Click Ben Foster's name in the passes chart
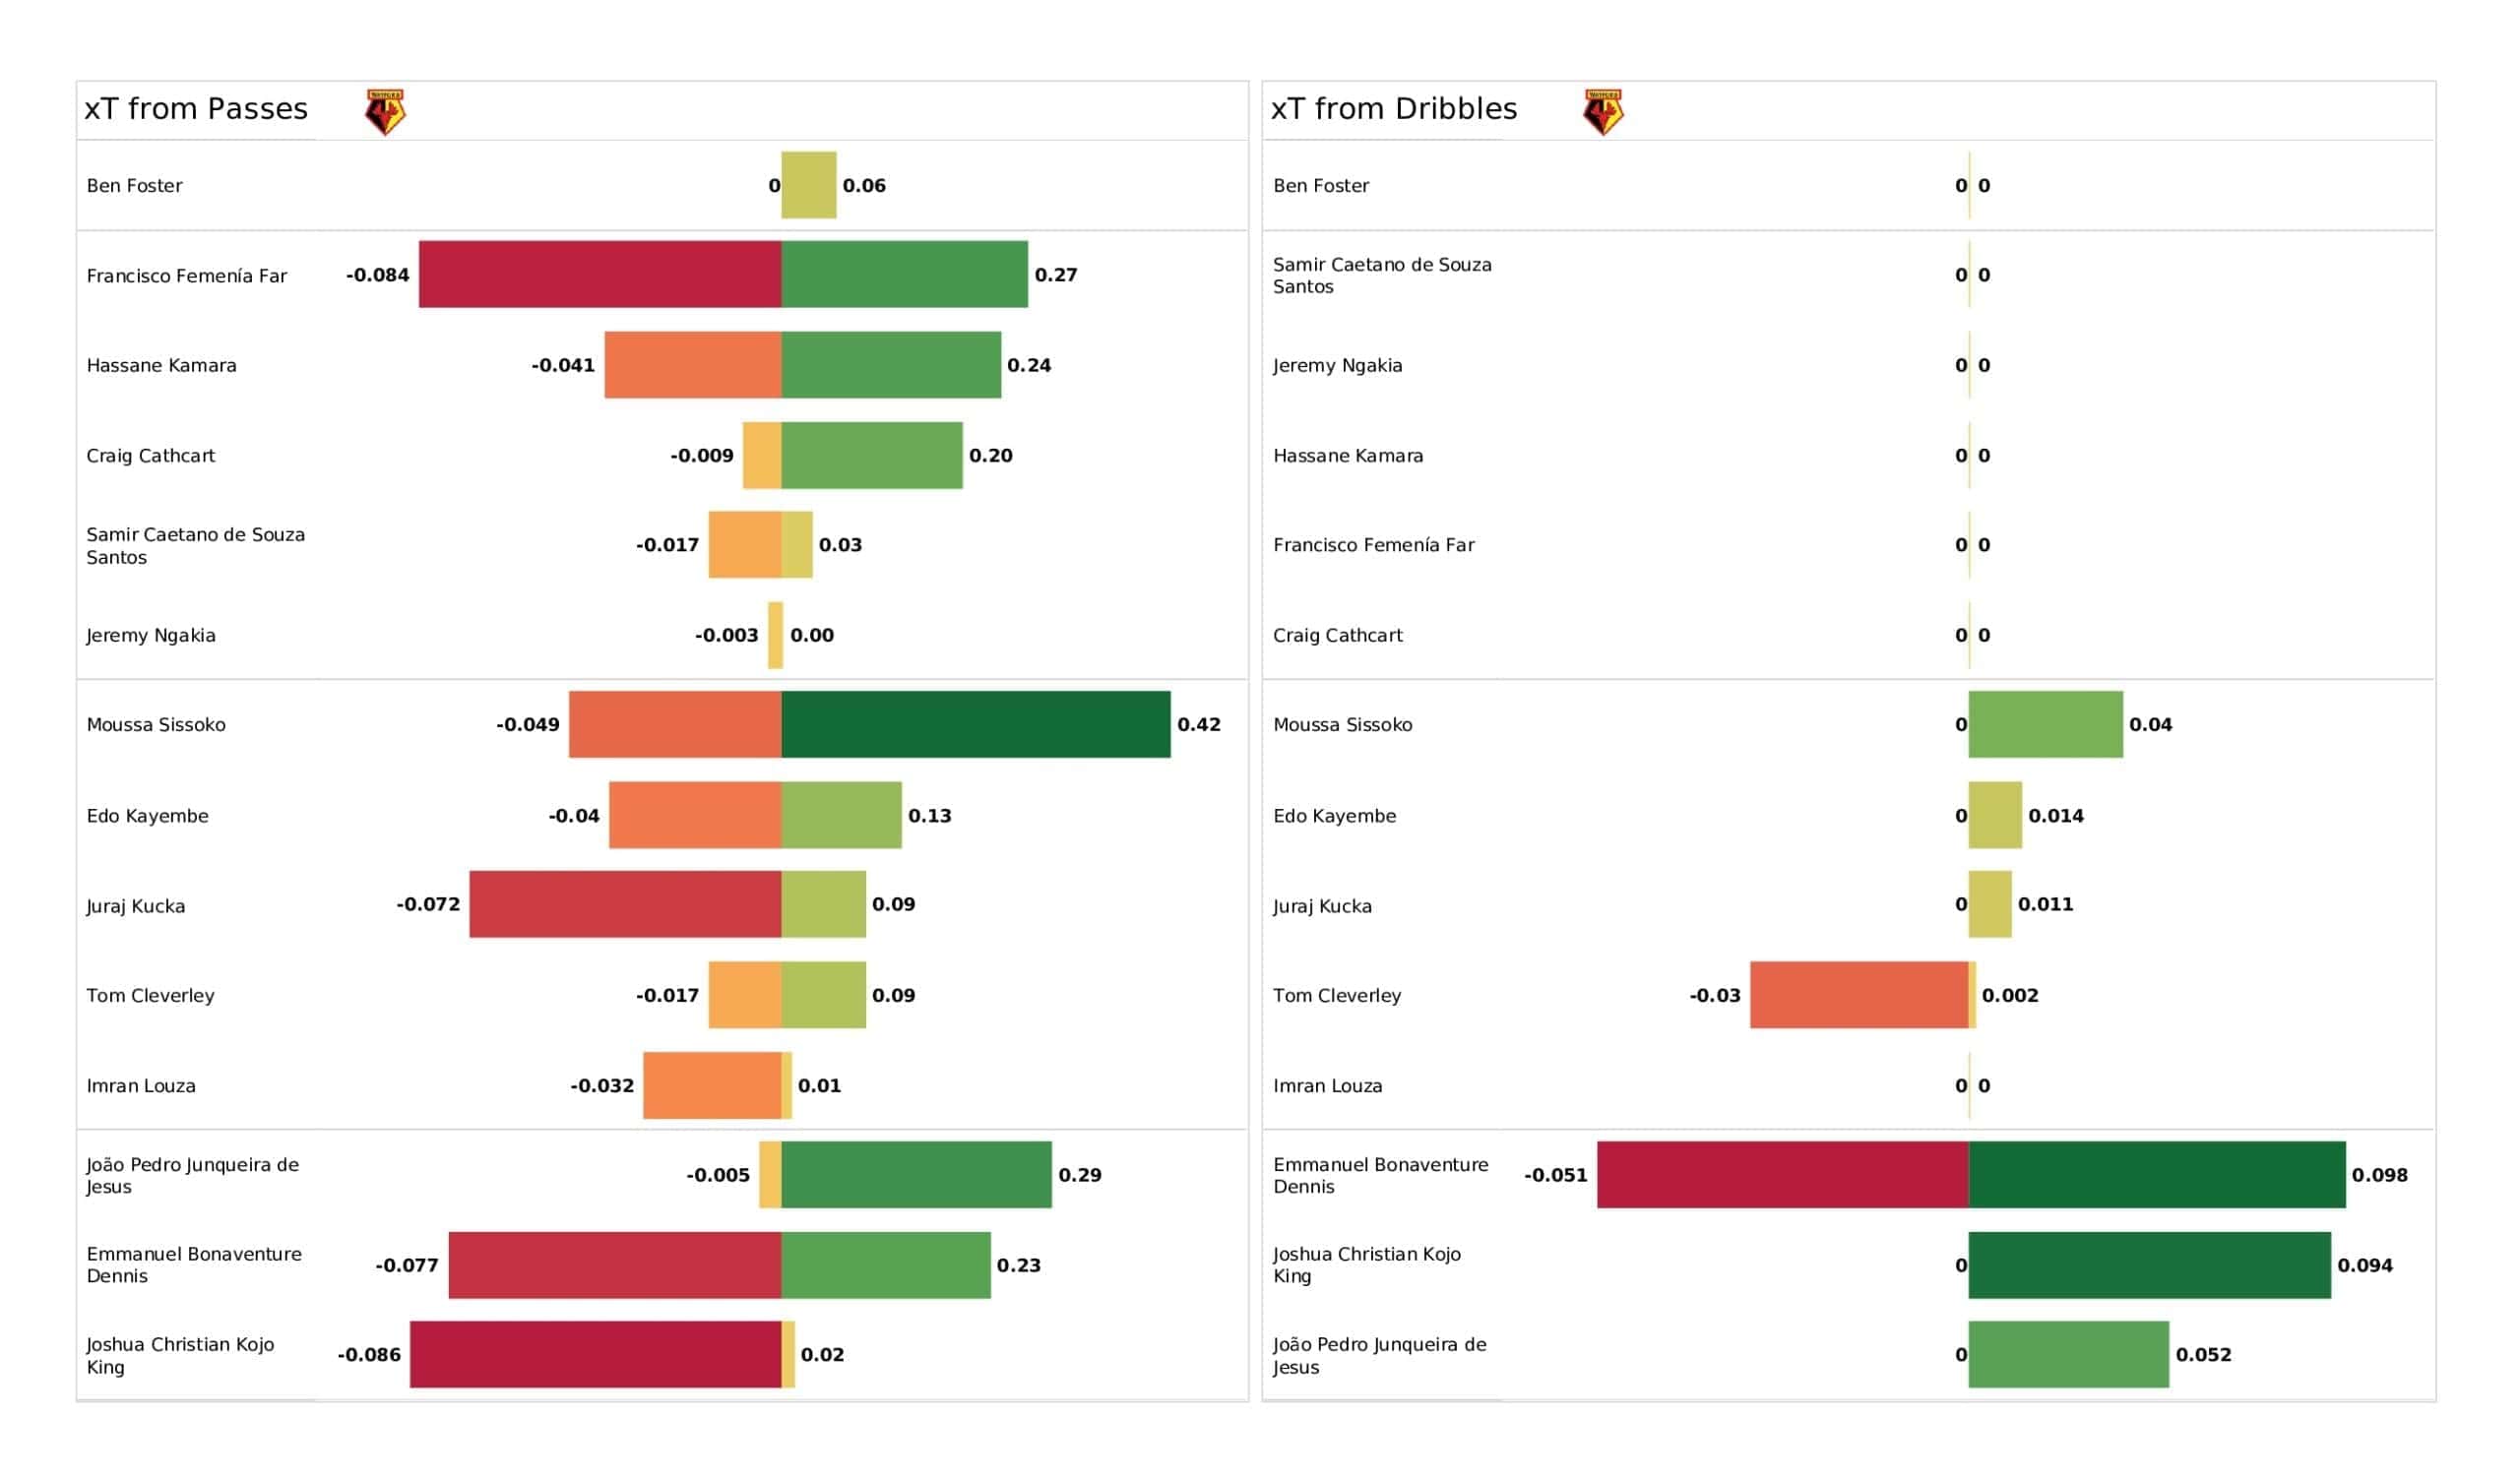The width and height of the screenshot is (2520, 1480). tap(135, 186)
